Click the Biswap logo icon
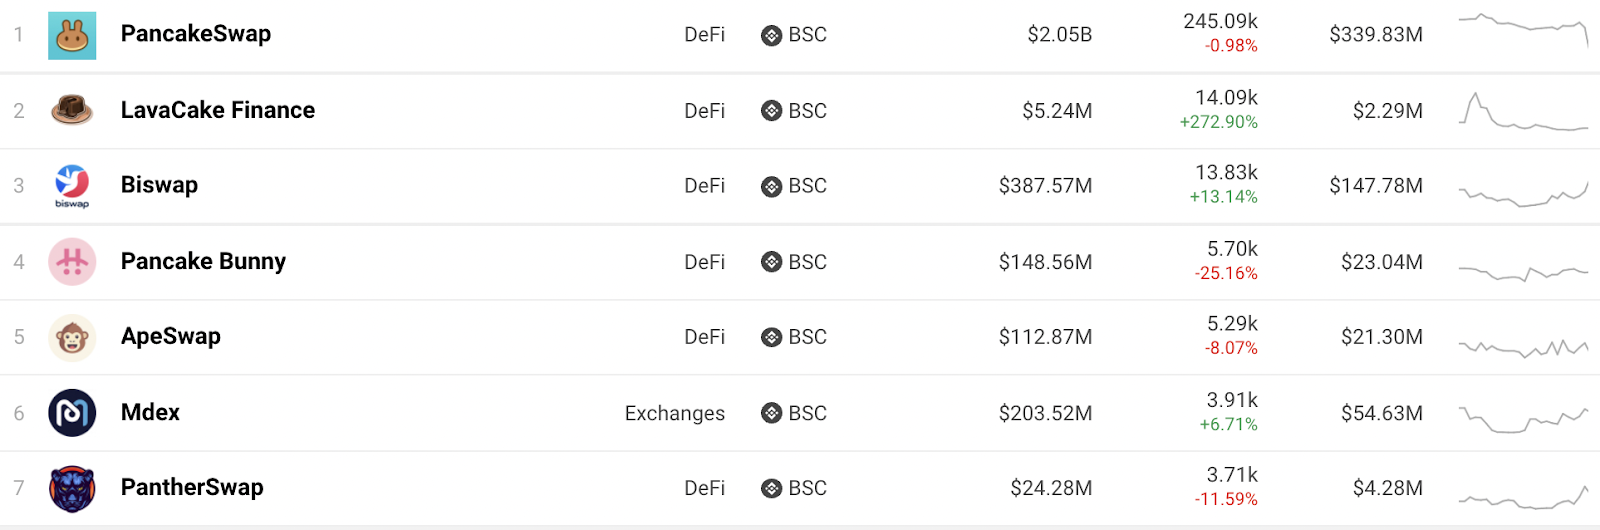Screen dimensions: 1600x530 point(72,185)
